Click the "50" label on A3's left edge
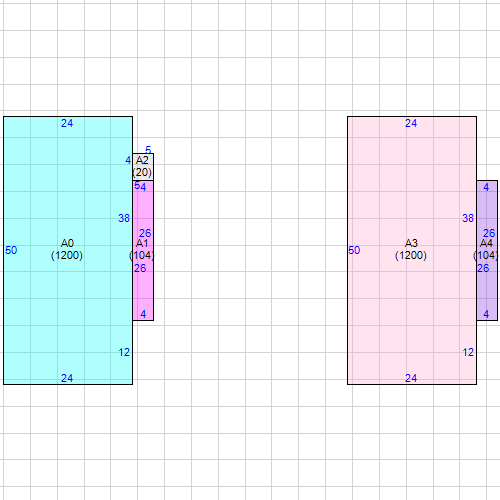Viewport: 500px width, 500px height. (354, 250)
